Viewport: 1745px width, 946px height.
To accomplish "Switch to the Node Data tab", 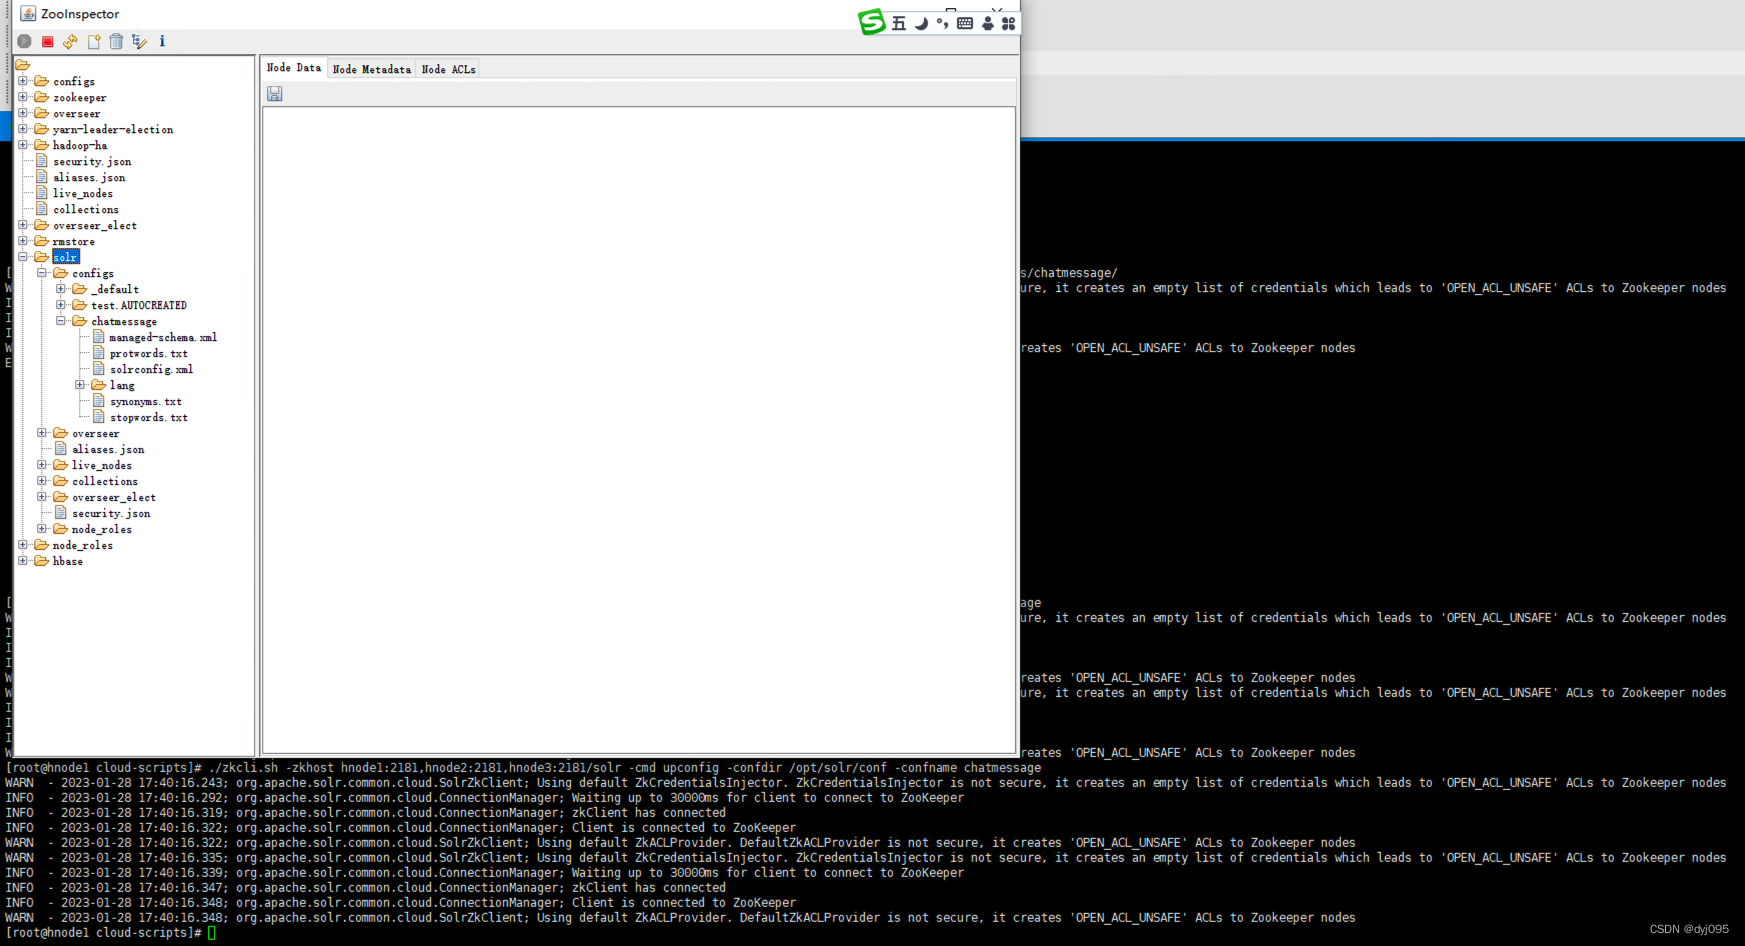I will tap(294, 68).
